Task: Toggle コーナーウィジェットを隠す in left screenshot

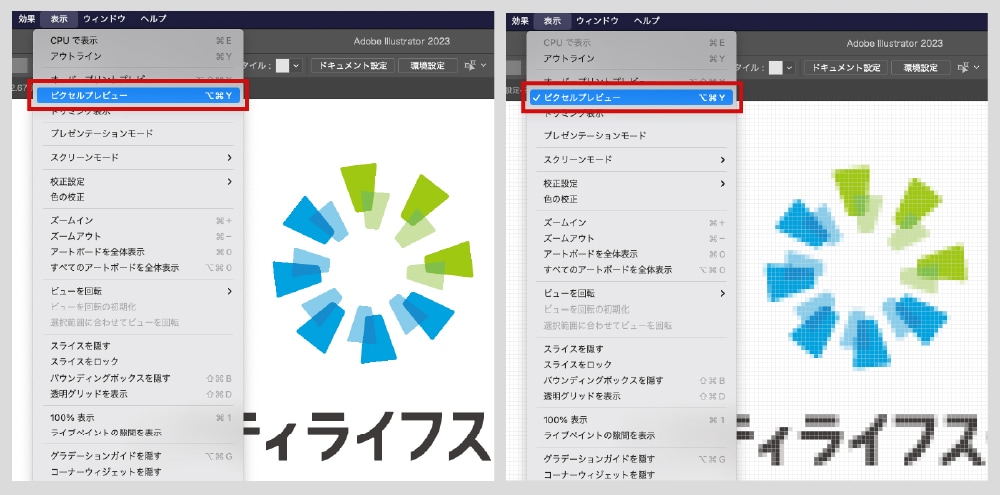Action: 138,471
